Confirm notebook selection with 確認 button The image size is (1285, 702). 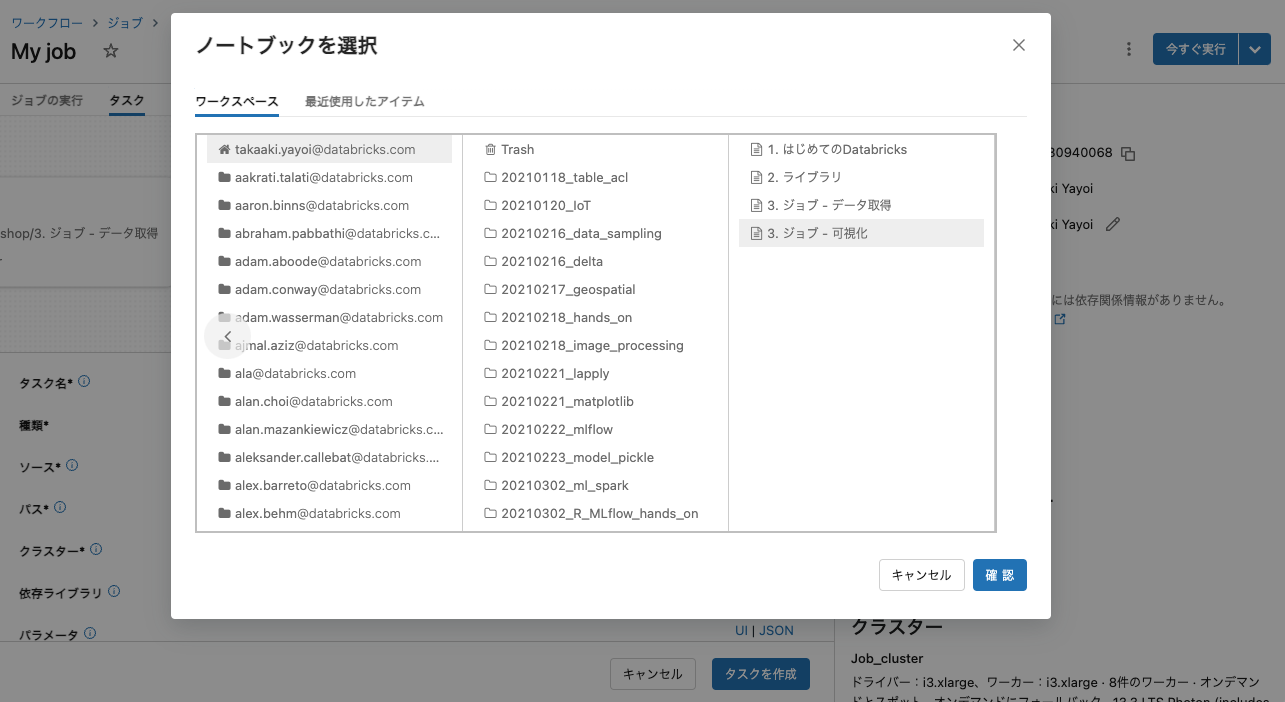(999, 574)
